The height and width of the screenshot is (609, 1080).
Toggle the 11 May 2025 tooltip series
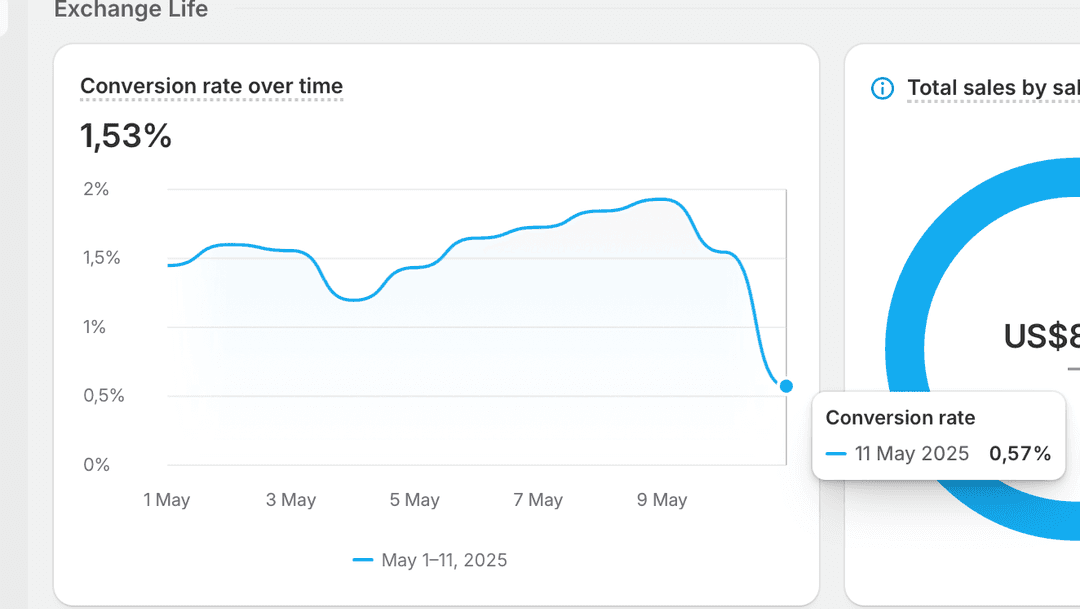click(x=910, y=453)
